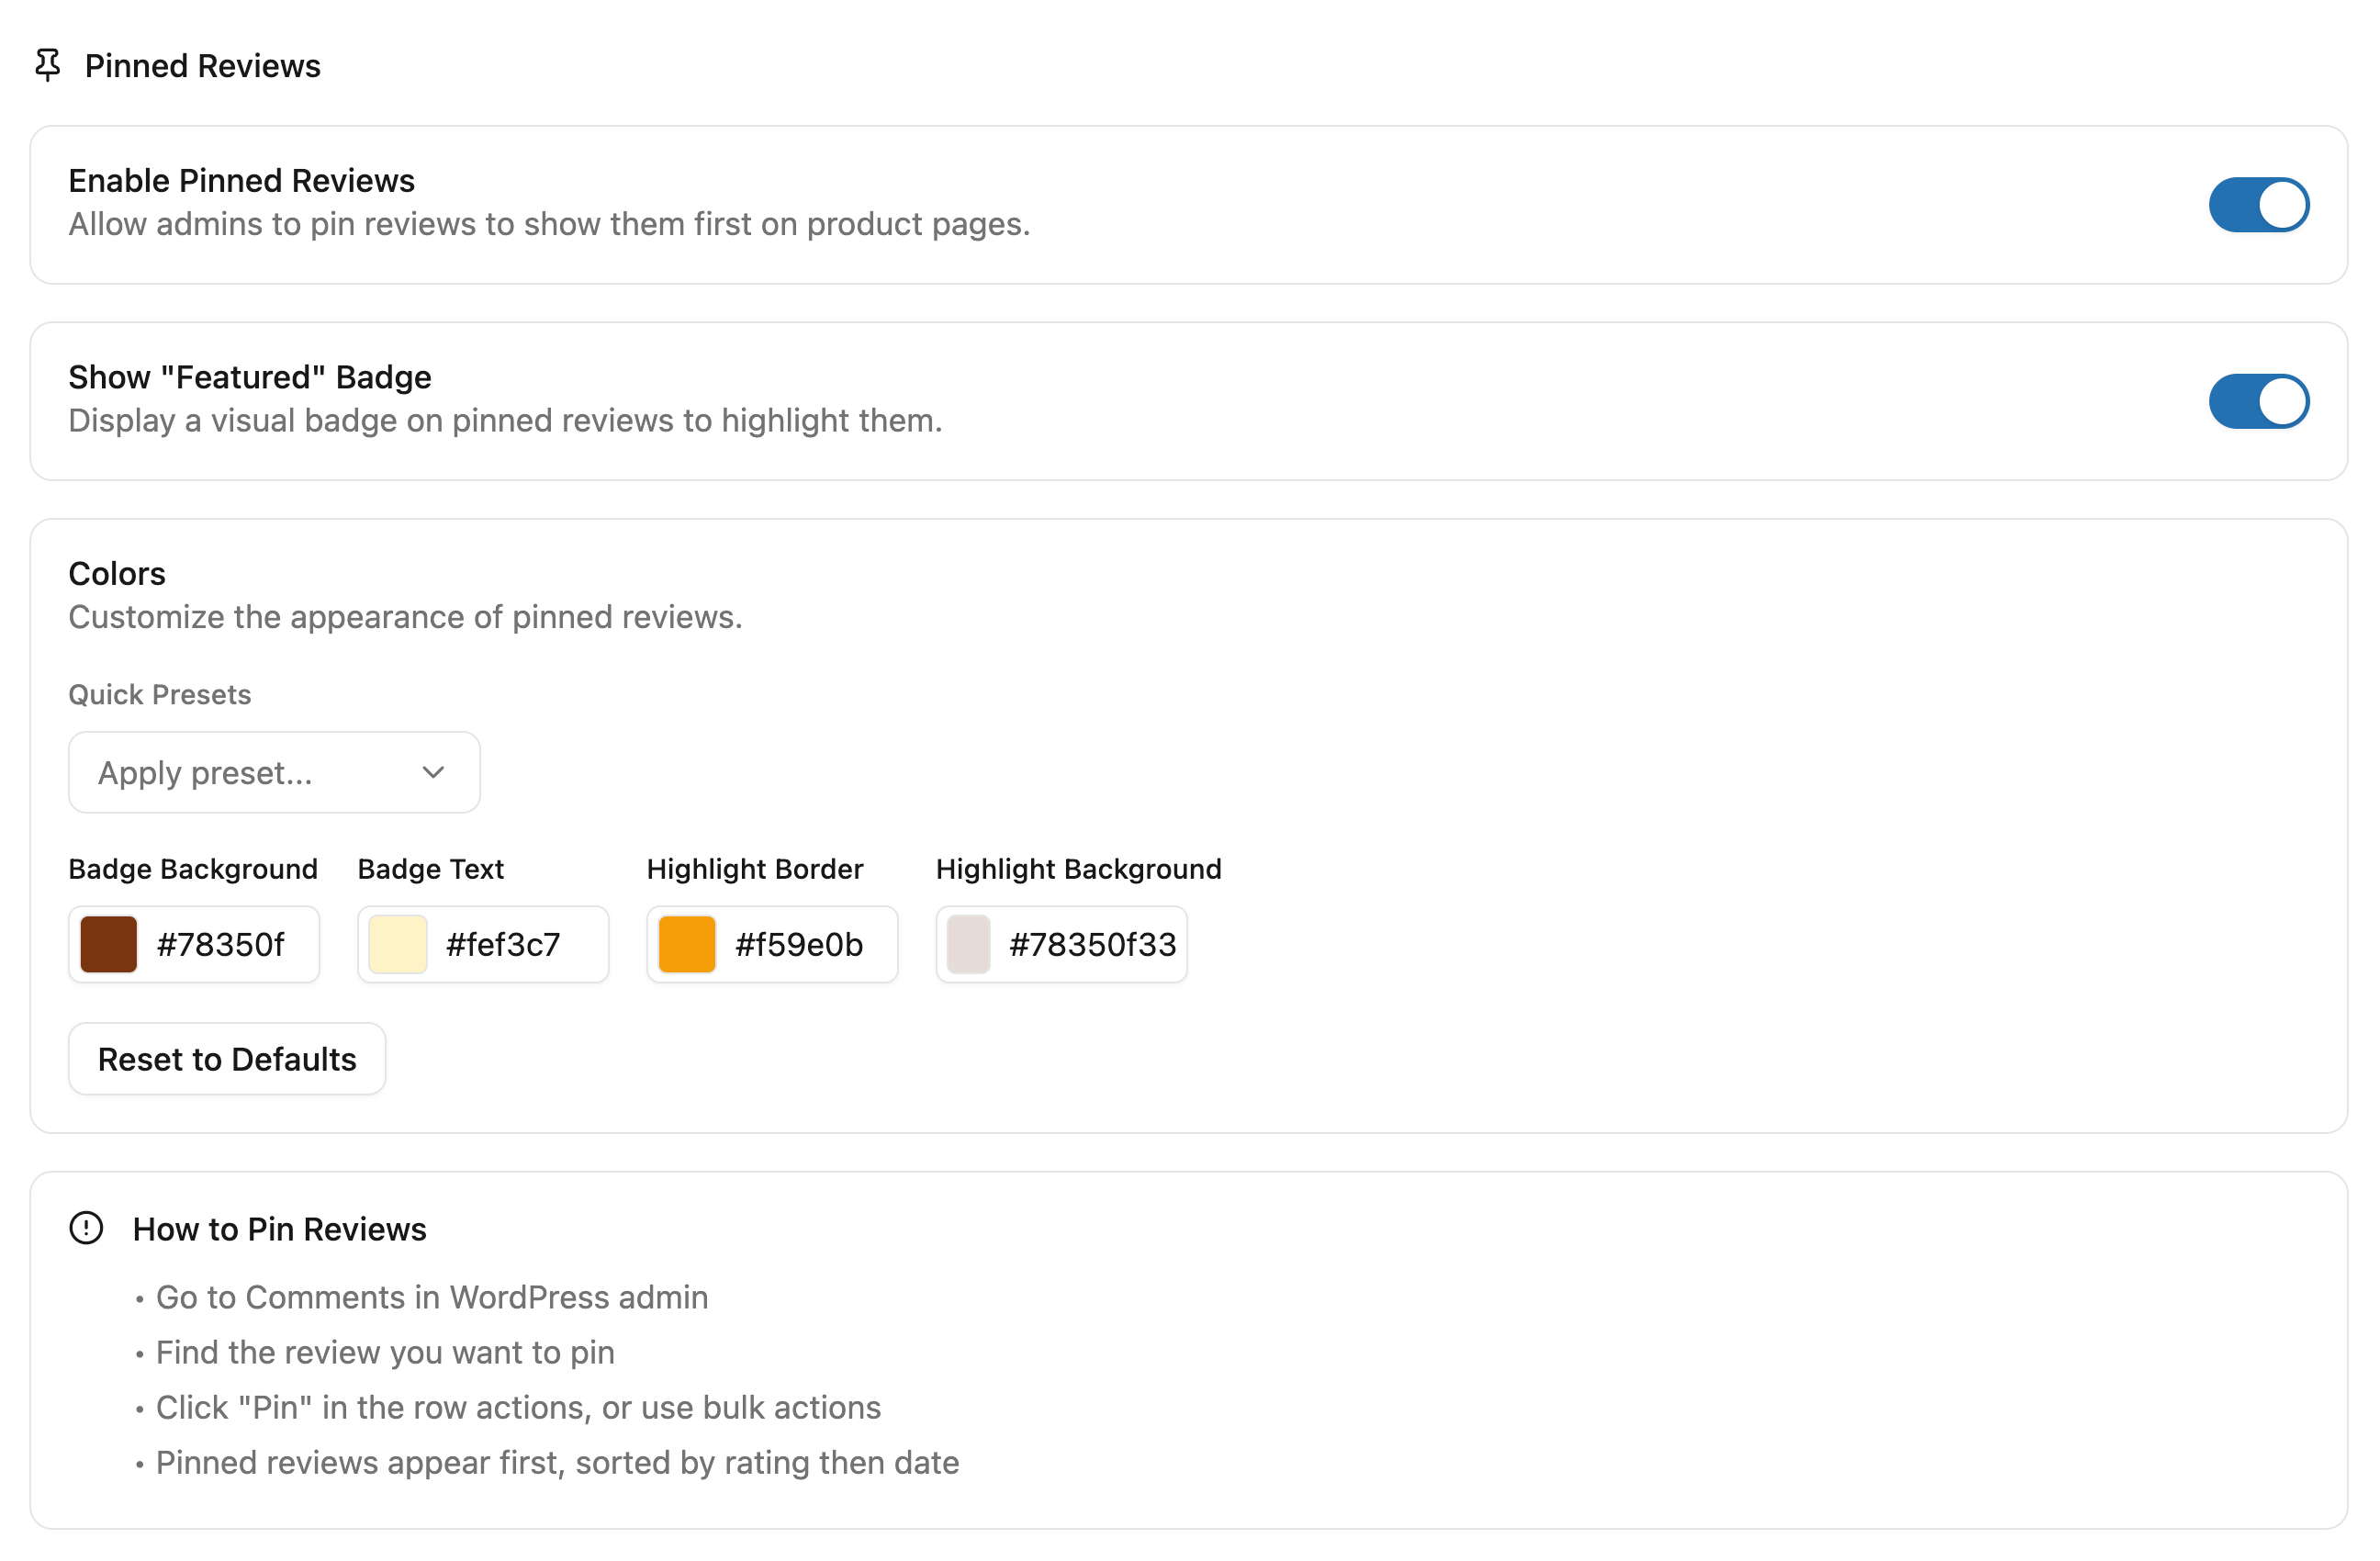Viewport: 2380px width, 1561px height.
Task: Click the Highlight Background color swatch
Action: (x=968, y=944)
